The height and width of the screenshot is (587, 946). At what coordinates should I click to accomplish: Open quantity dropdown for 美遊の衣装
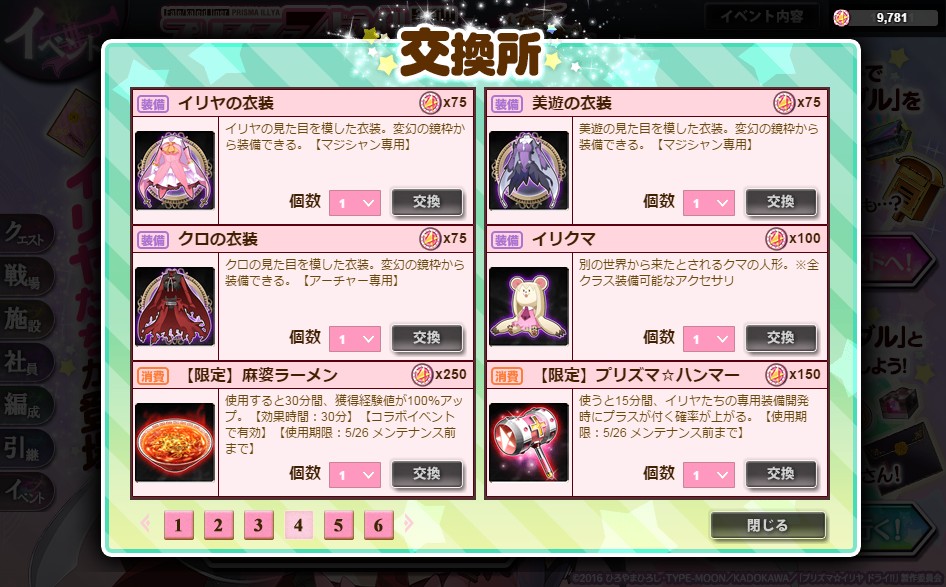(x=709, y=203)
